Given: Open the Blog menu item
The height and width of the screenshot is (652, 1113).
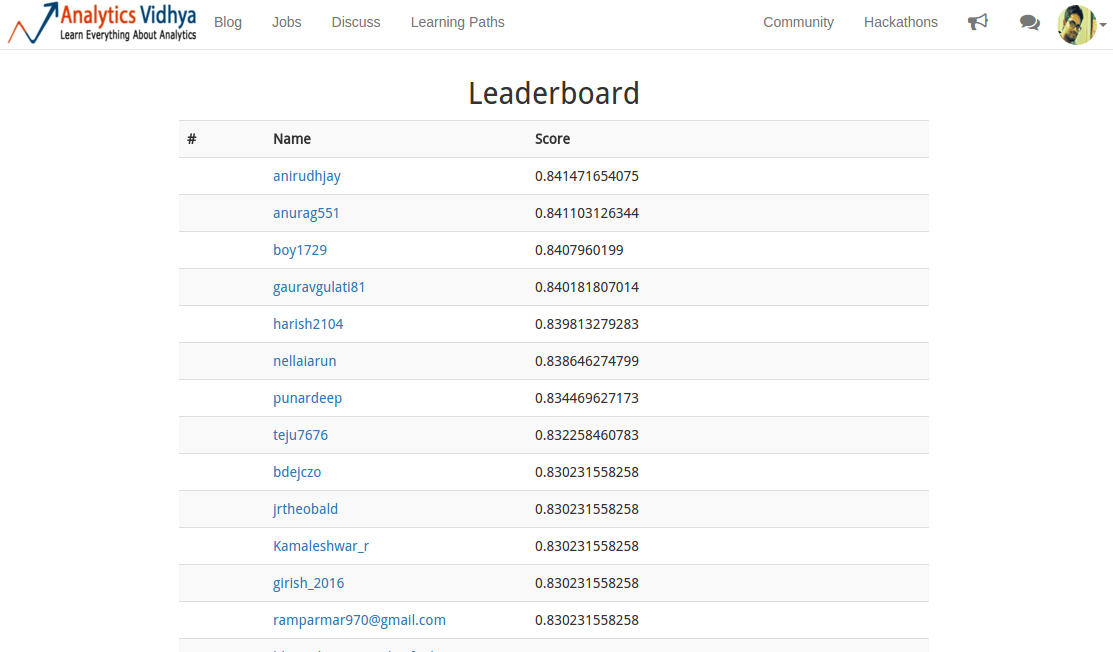Looking at the screenshot, I should pyautogui.click(x=228, y=22).
